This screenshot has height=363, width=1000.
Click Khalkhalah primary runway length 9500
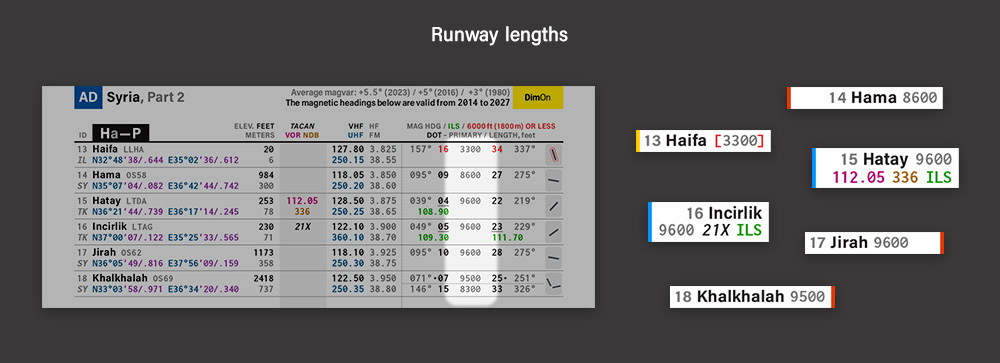(471, 278)
